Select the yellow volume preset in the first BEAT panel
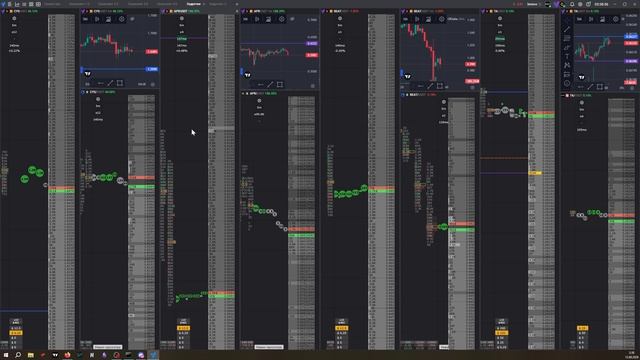The width and height of the screenshot is (640, 360). [x=342, y=328]
